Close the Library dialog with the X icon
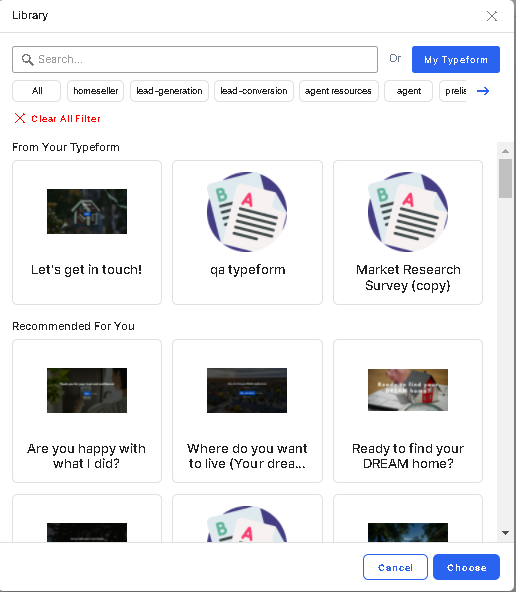 491,16
